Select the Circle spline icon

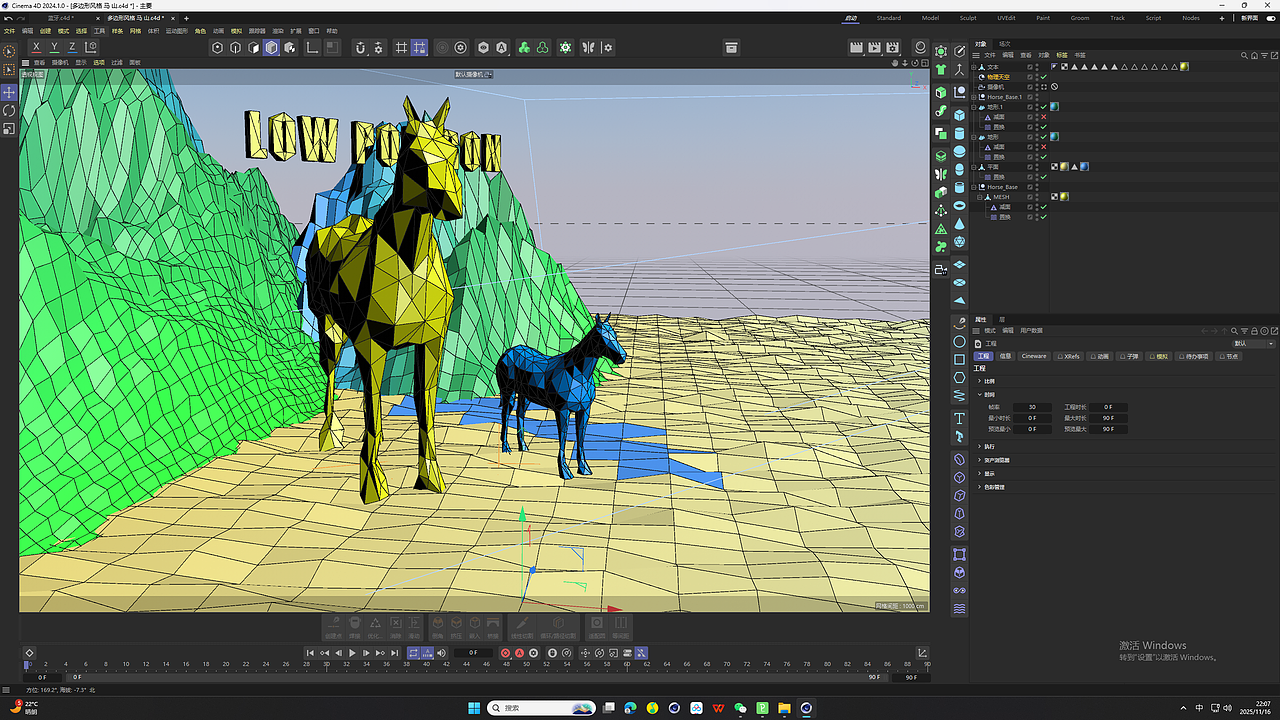click(x=959, y=341)
